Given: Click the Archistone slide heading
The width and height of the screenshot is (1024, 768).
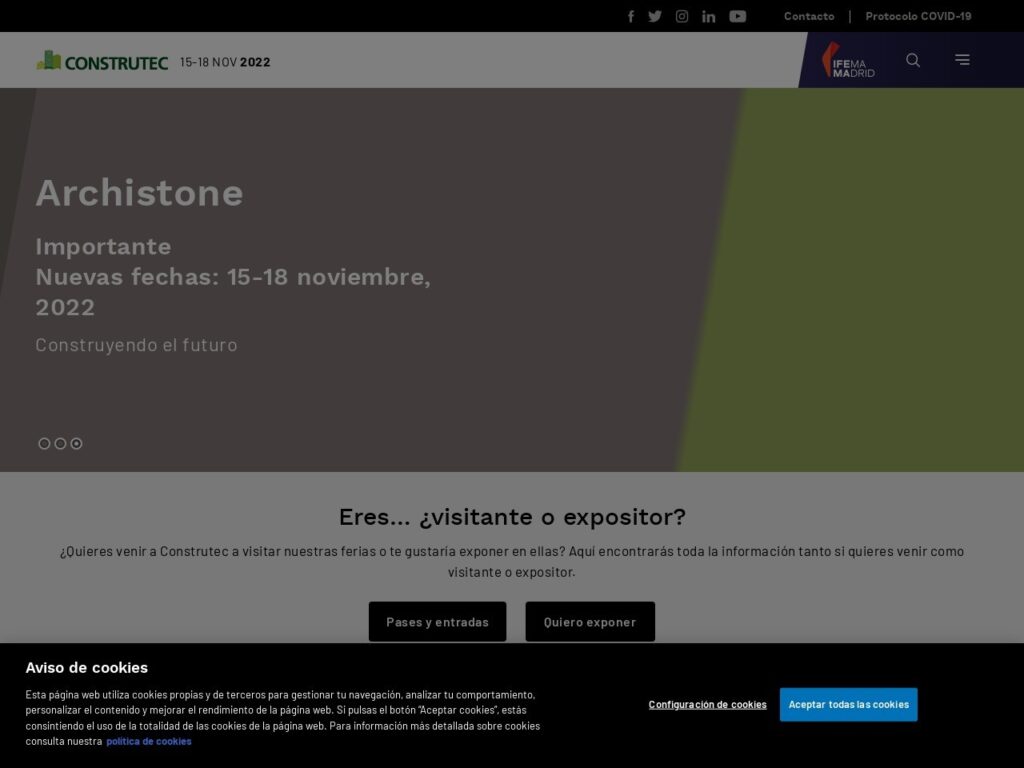Looking at the screenshot, I should coord(139,193).
